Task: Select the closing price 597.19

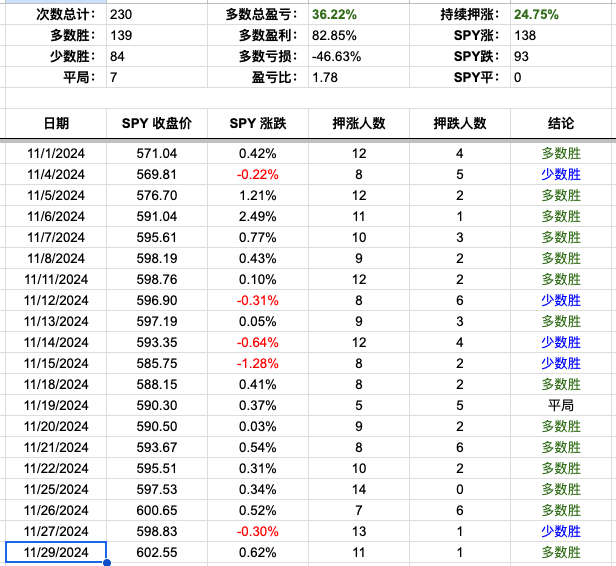Action: click(157, 321)
